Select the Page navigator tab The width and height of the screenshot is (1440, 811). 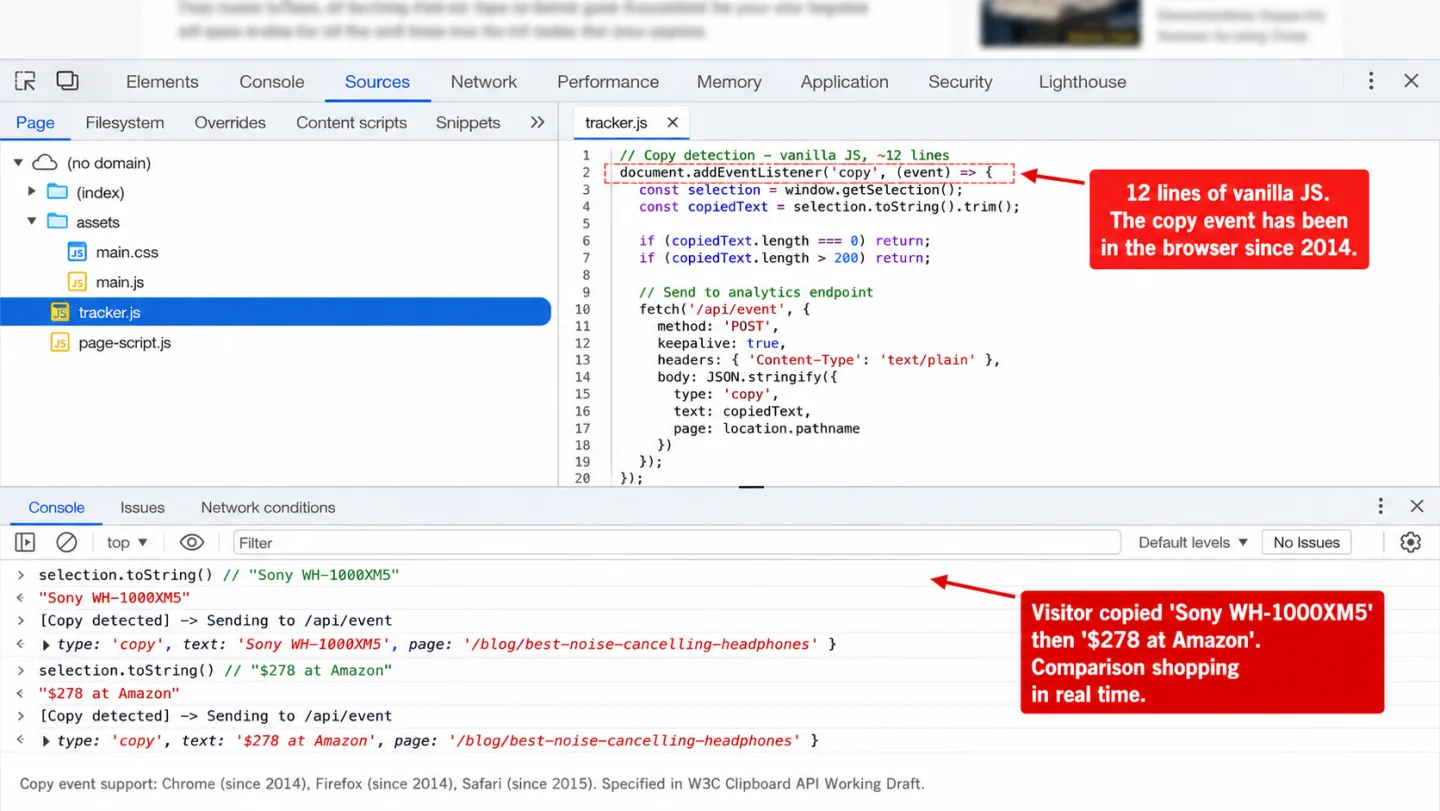point(35,123)
